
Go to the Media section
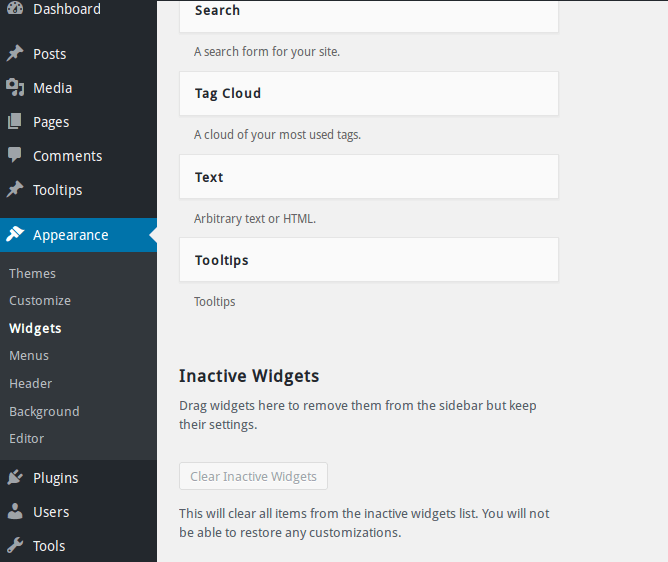point(52,88)
